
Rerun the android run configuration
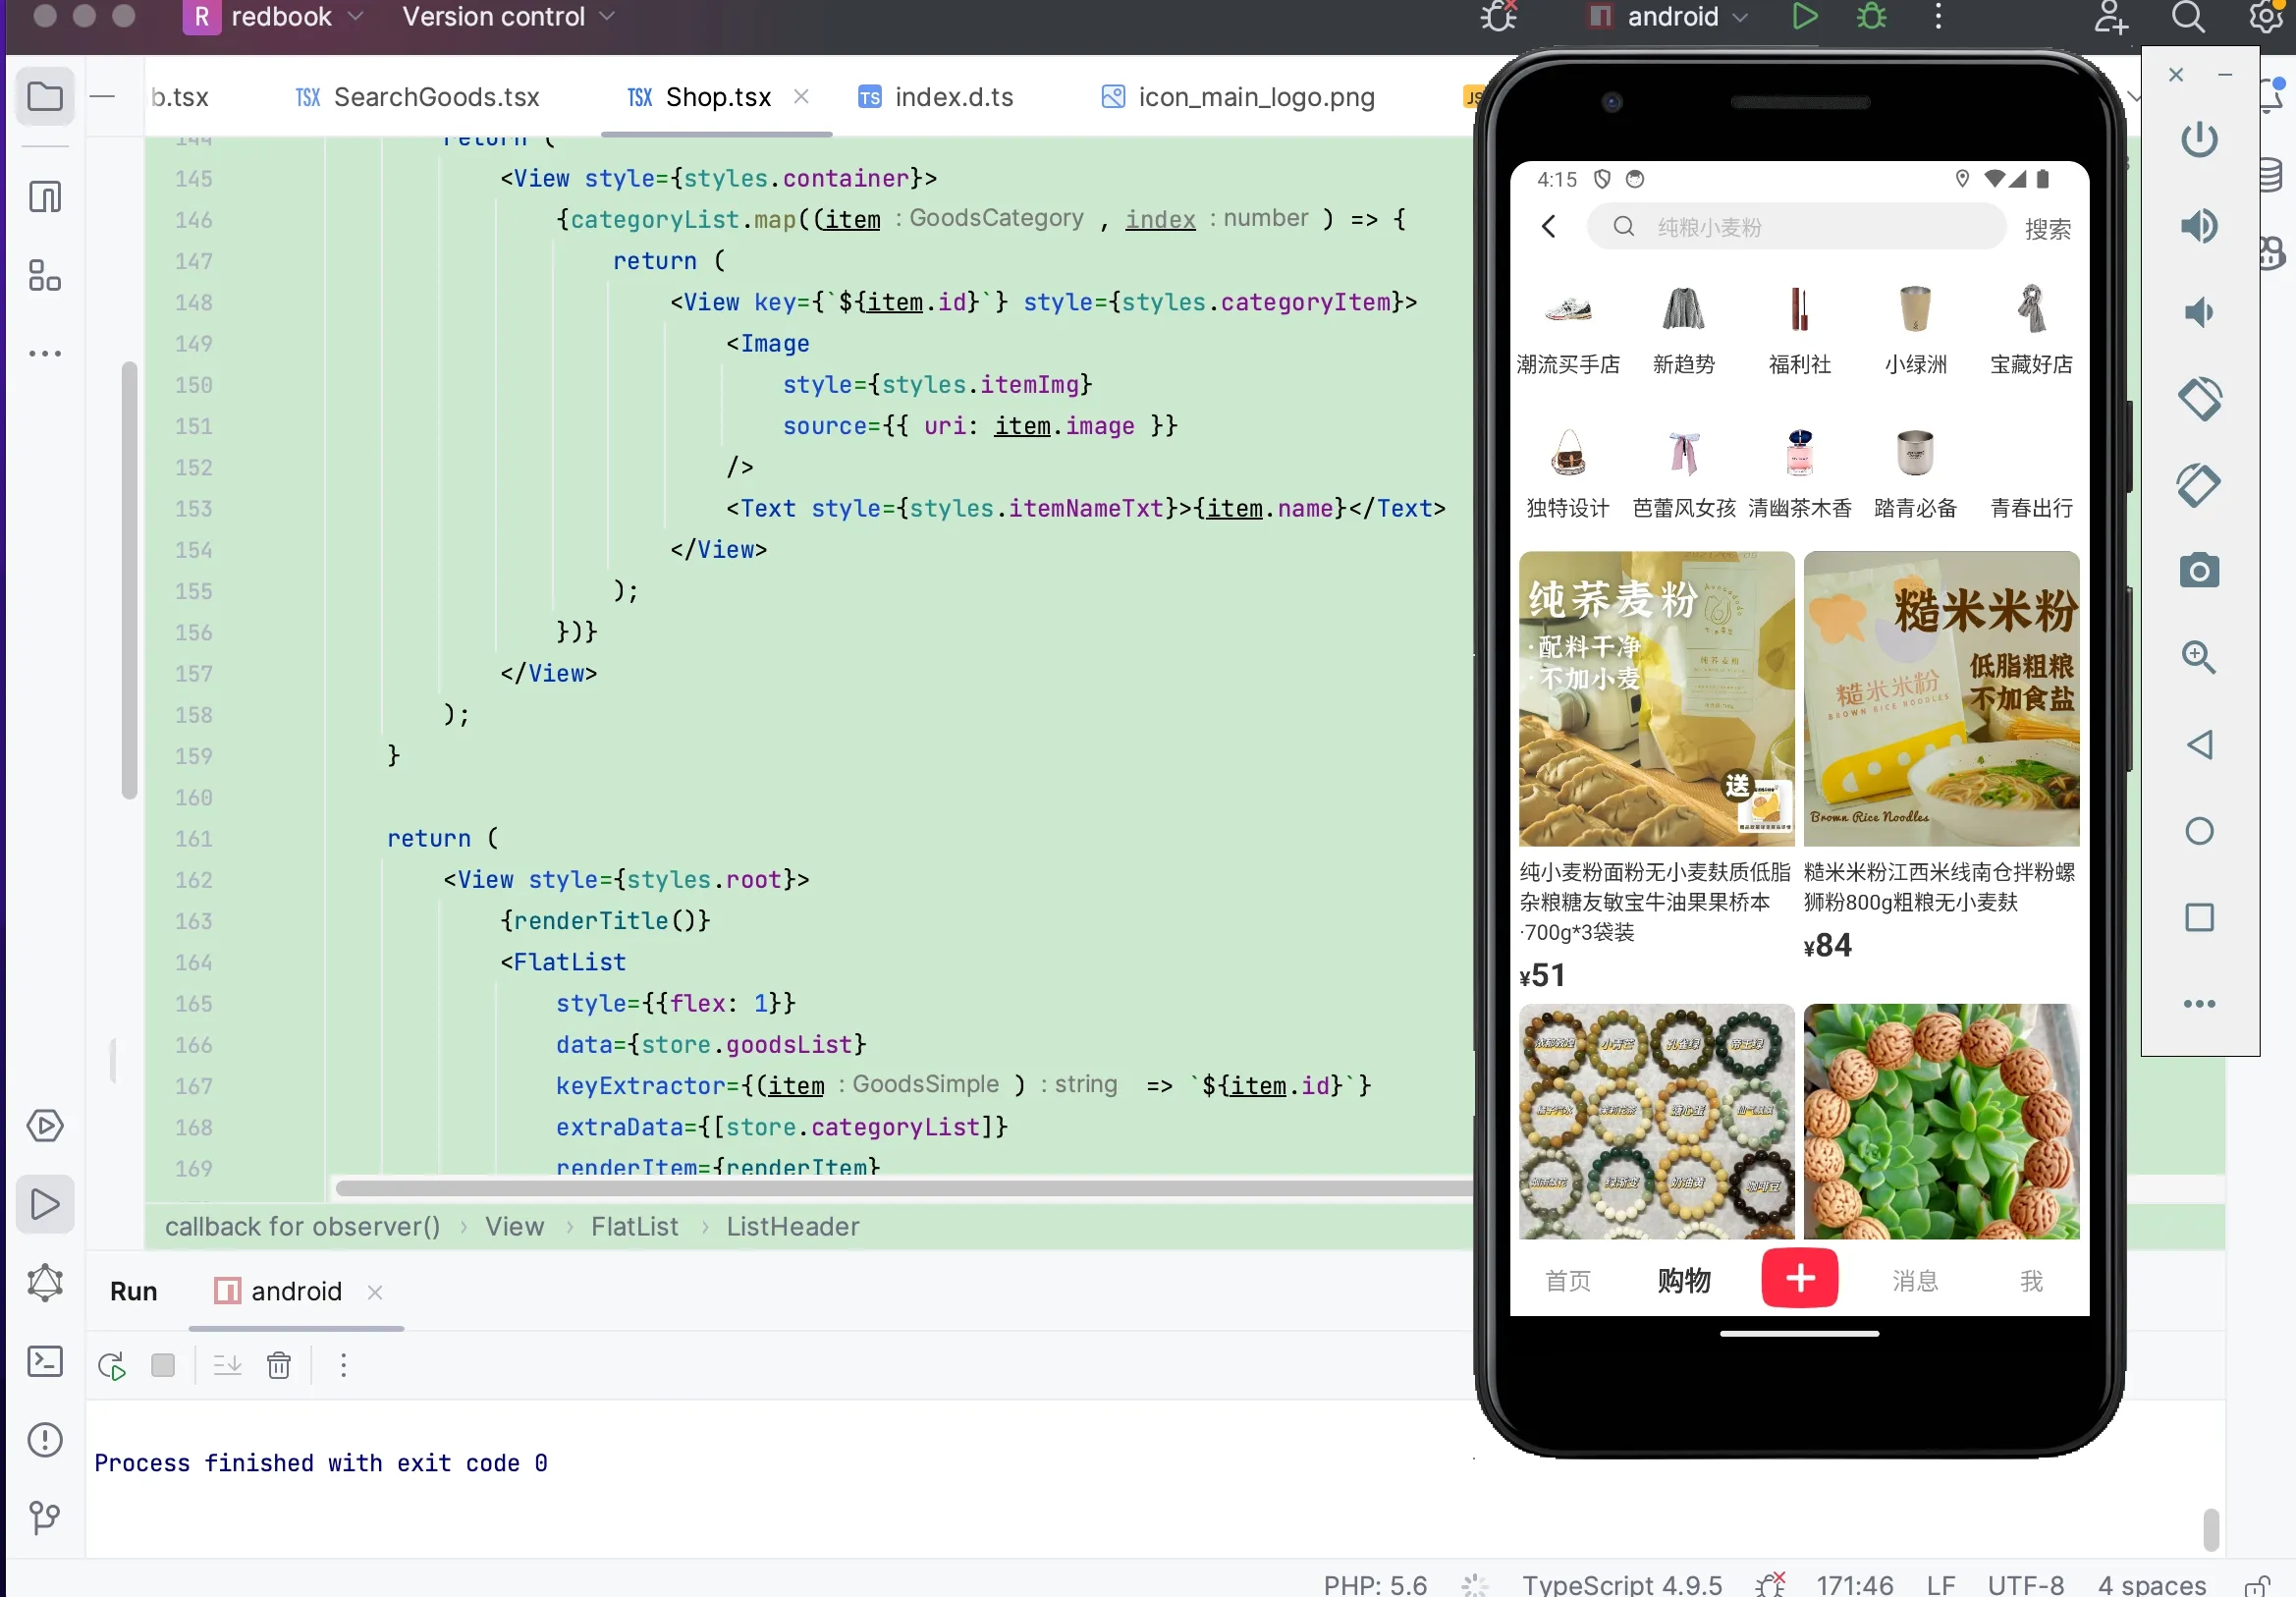point(111,1366)
